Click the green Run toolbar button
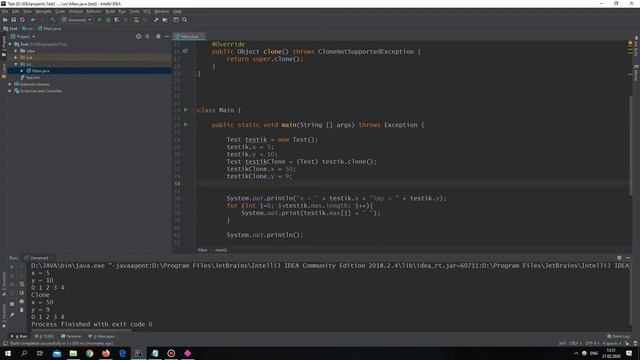Screen dimensions: 640x360 (x=99, y=20)
